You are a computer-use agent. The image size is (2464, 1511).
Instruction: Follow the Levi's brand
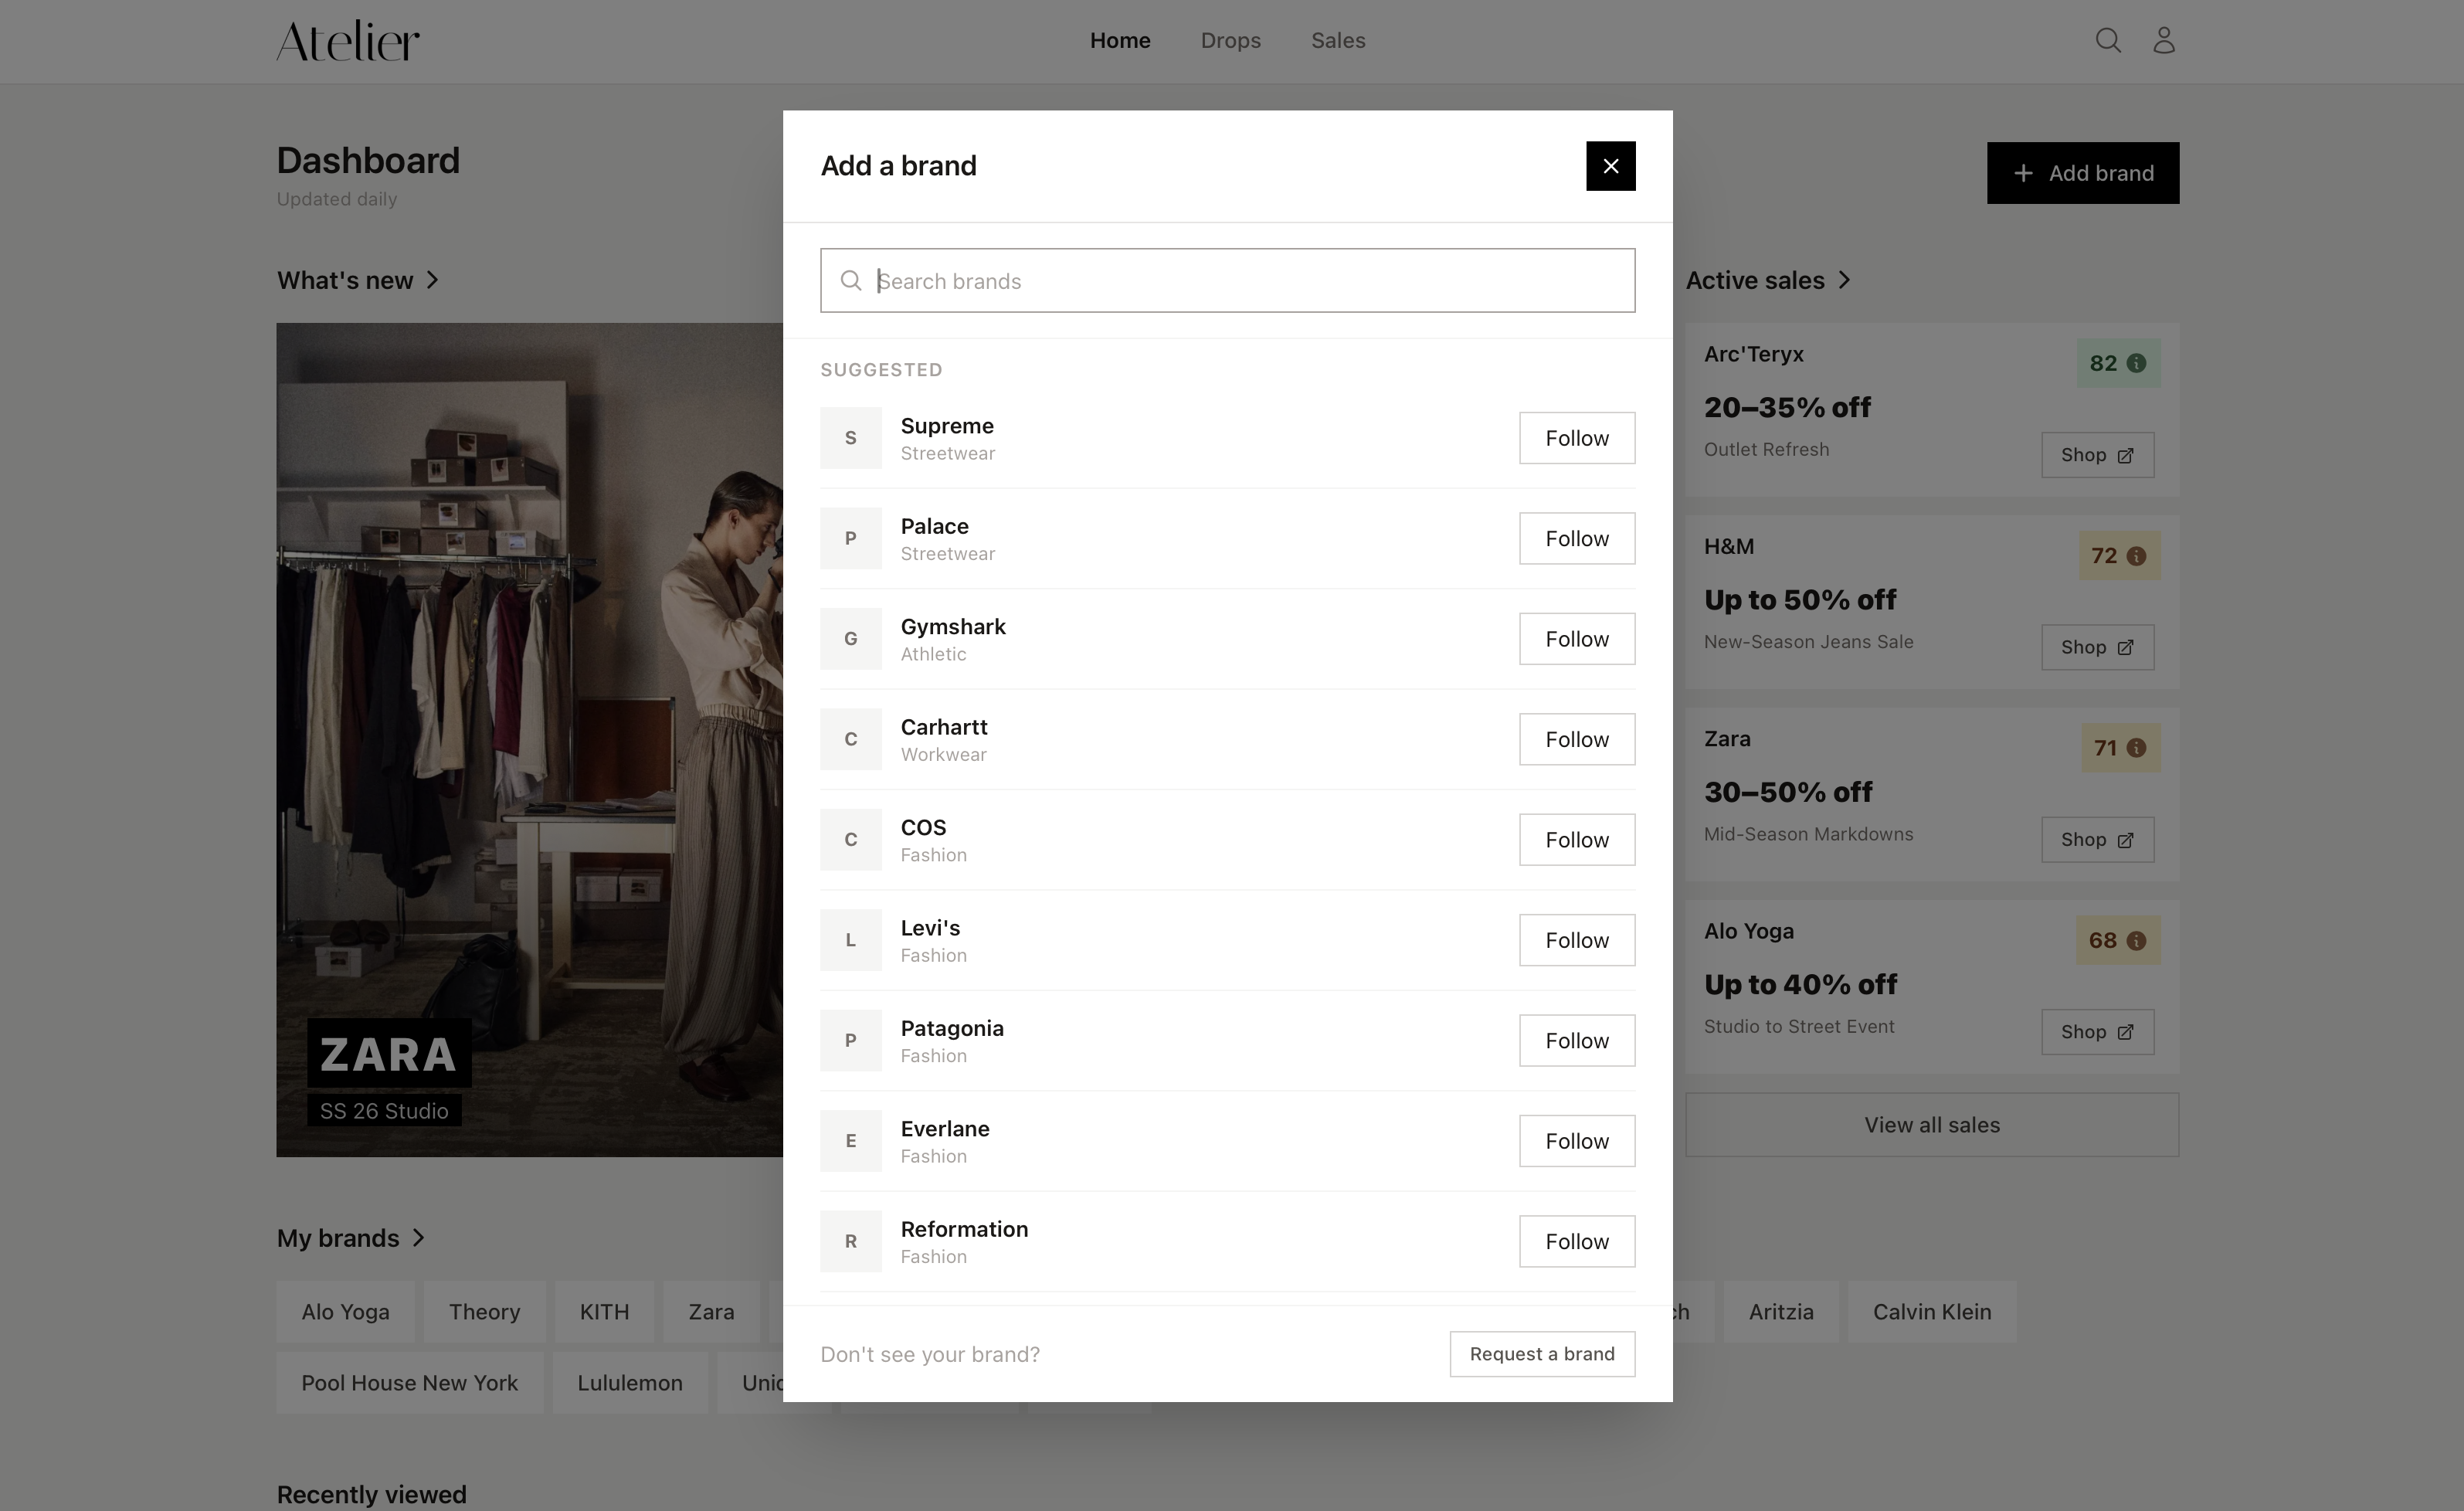(1577, 941)
